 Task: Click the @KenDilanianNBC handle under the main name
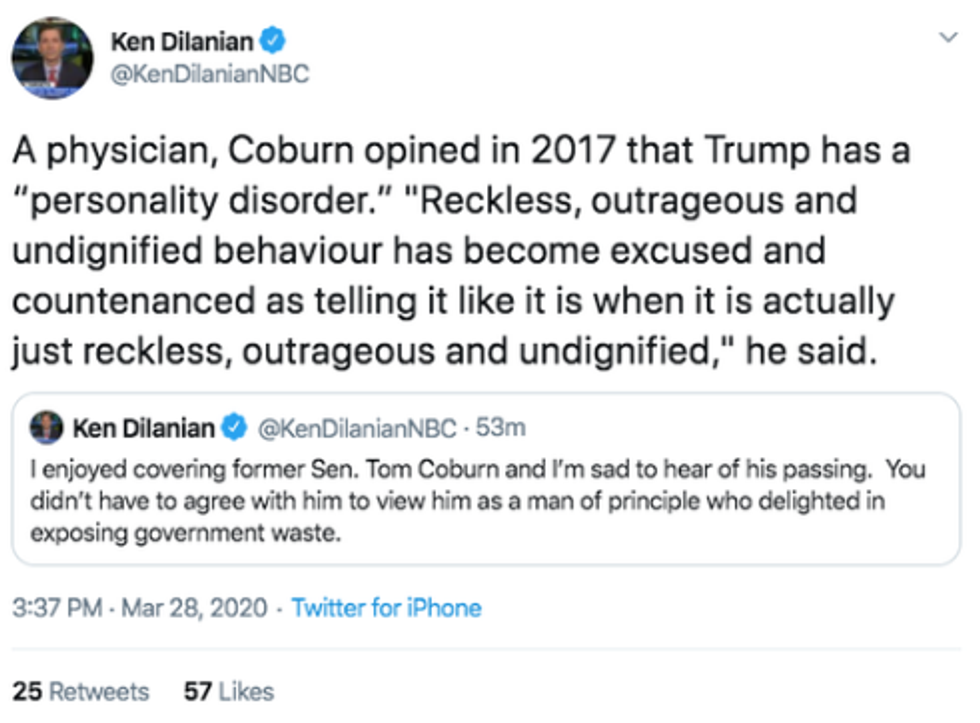pyautogui.click(x=208, y=72)
